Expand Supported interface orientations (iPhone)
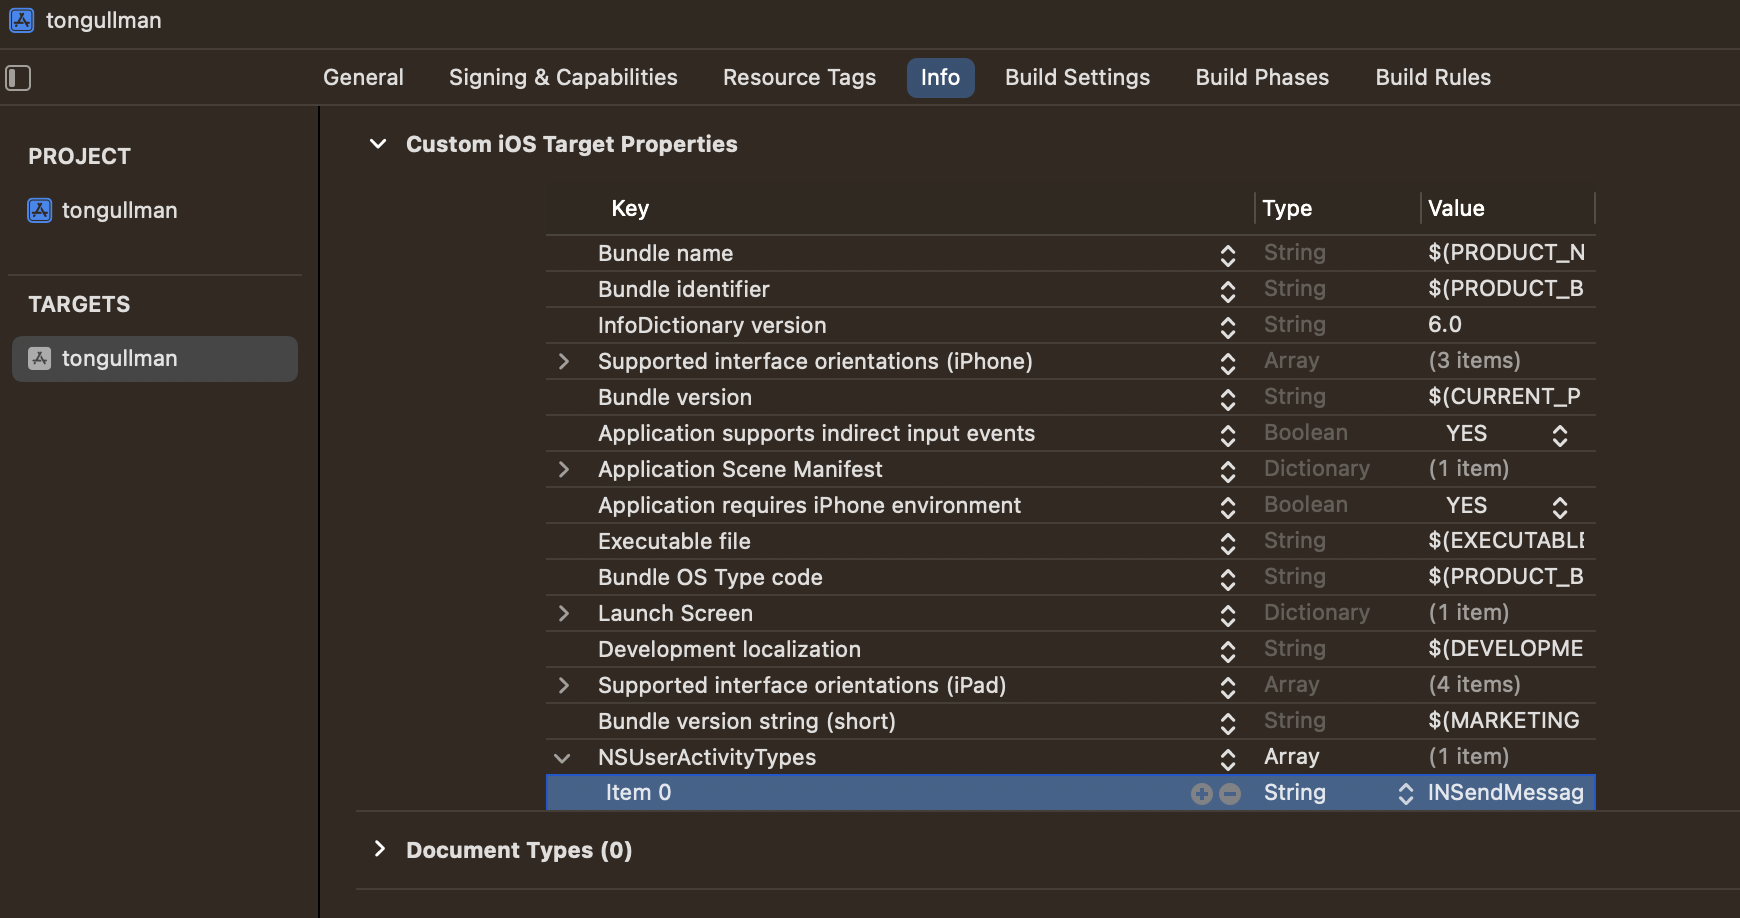This screenshot has height=918, width=1740. tap(565, 362)
